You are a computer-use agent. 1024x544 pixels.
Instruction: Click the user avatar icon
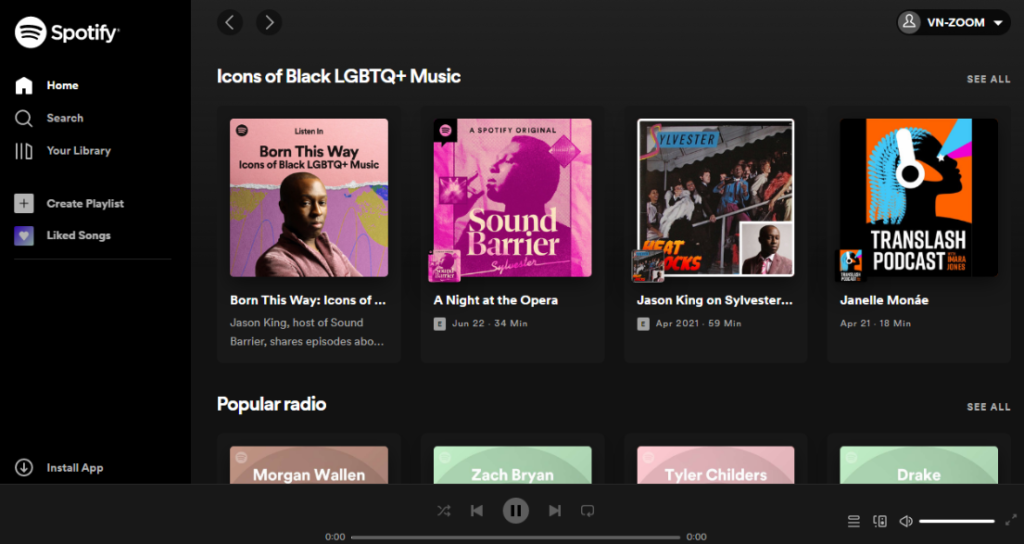click(x=909, y=22)
